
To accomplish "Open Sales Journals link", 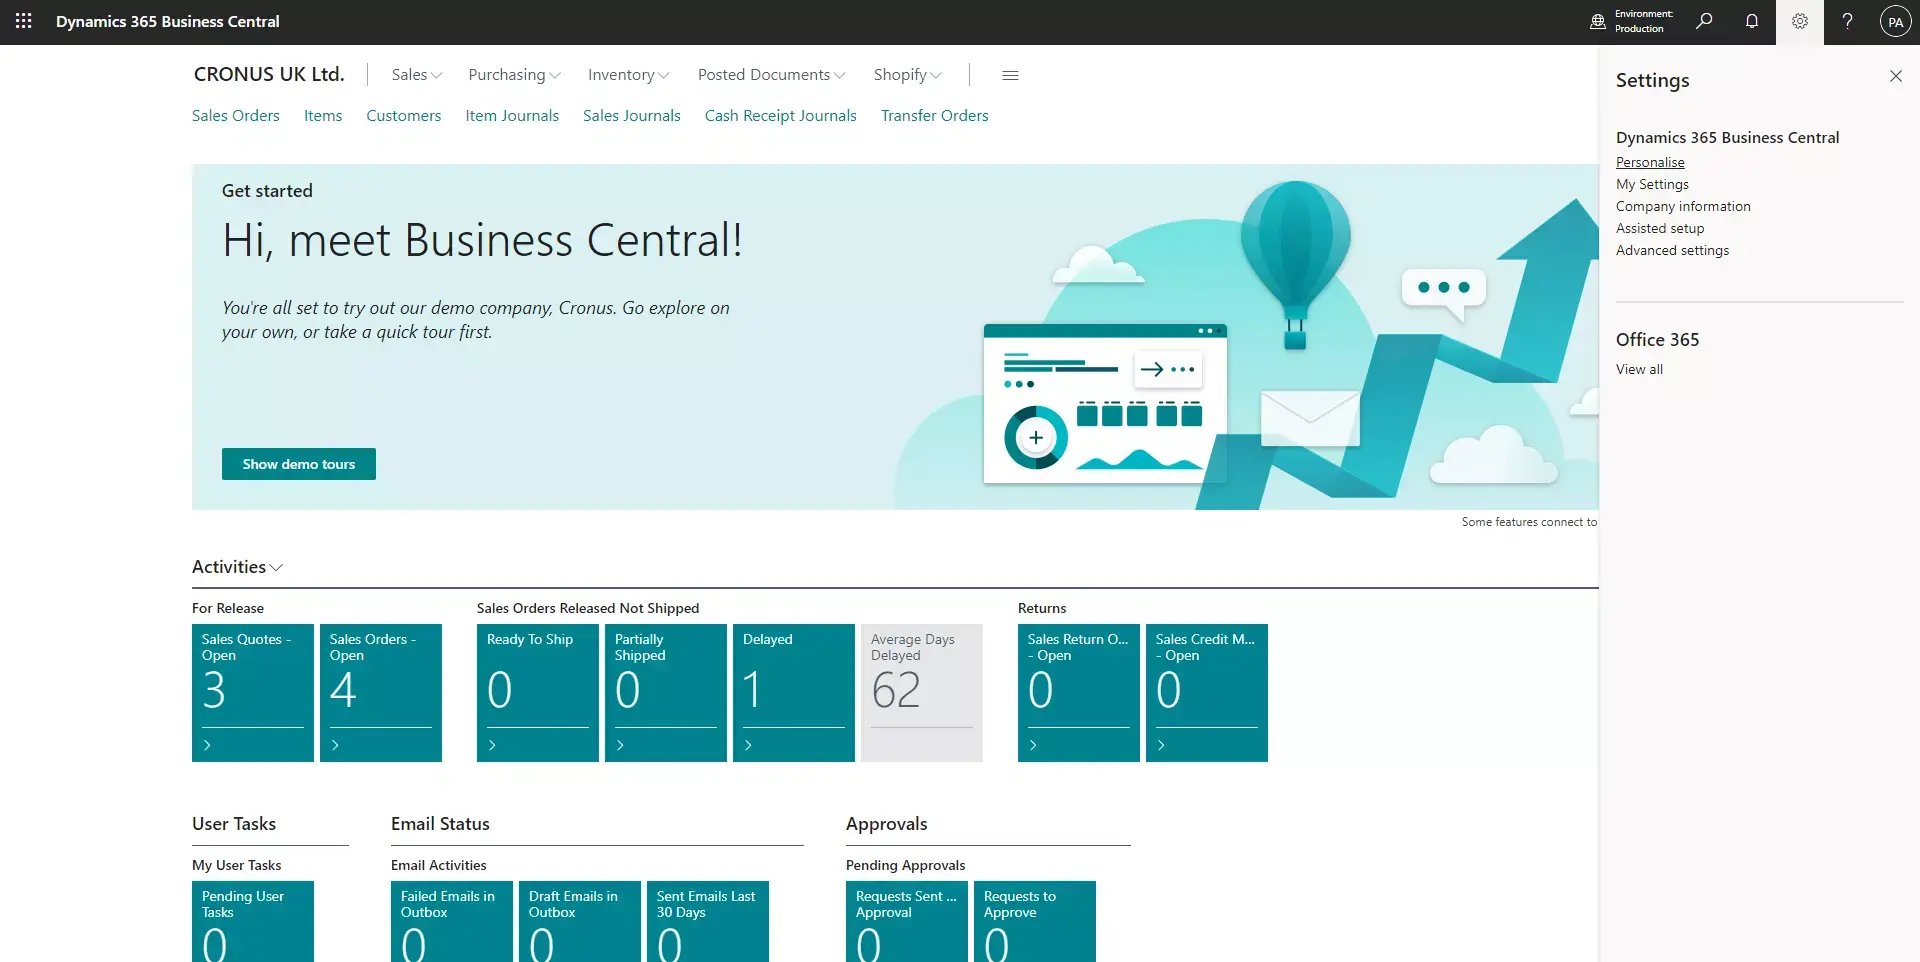I will [632, 116].
